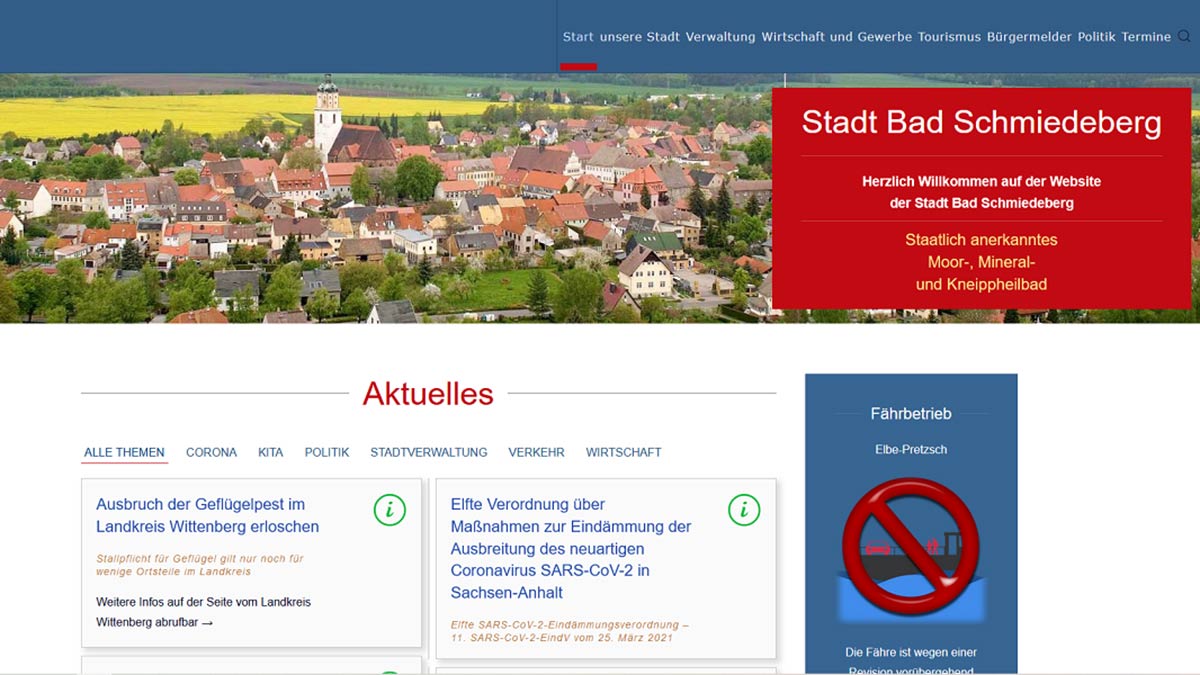Open the Bürgermelder menu item
Image resolution: width=1200 pixels, height=675 pixels.
[1026, 36]
